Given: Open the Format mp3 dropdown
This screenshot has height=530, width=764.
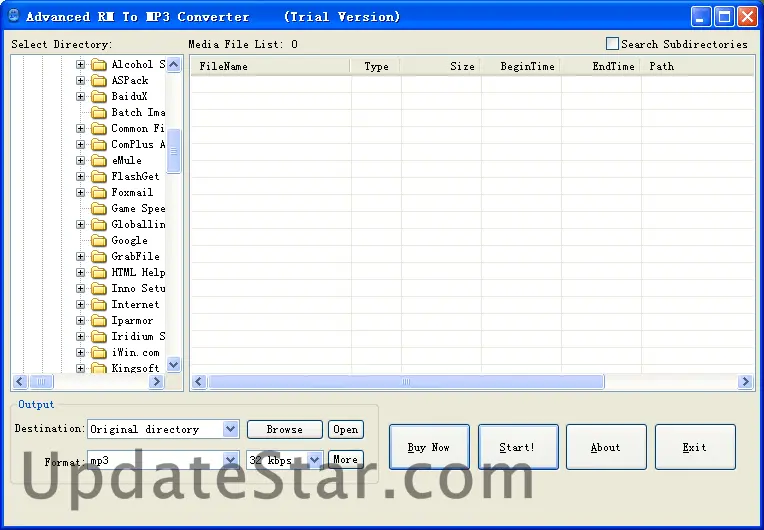Looking at the screenshot, I should click(230, 459).
